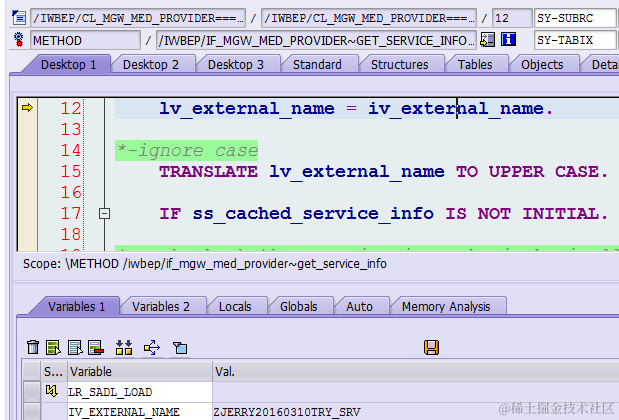Click the gear icon left of METHOD field
The height and width of the screenshot is (420, 619).
point(19,40)
